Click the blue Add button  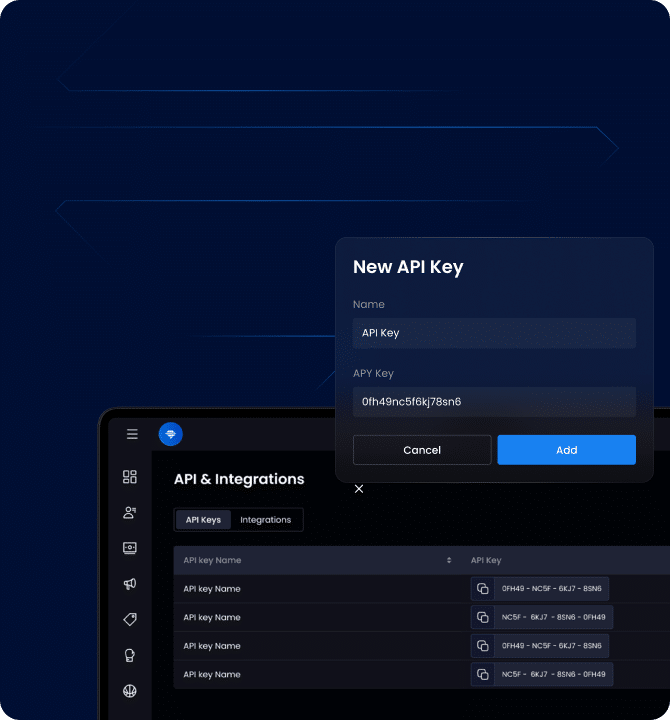[x=567, y=450]
